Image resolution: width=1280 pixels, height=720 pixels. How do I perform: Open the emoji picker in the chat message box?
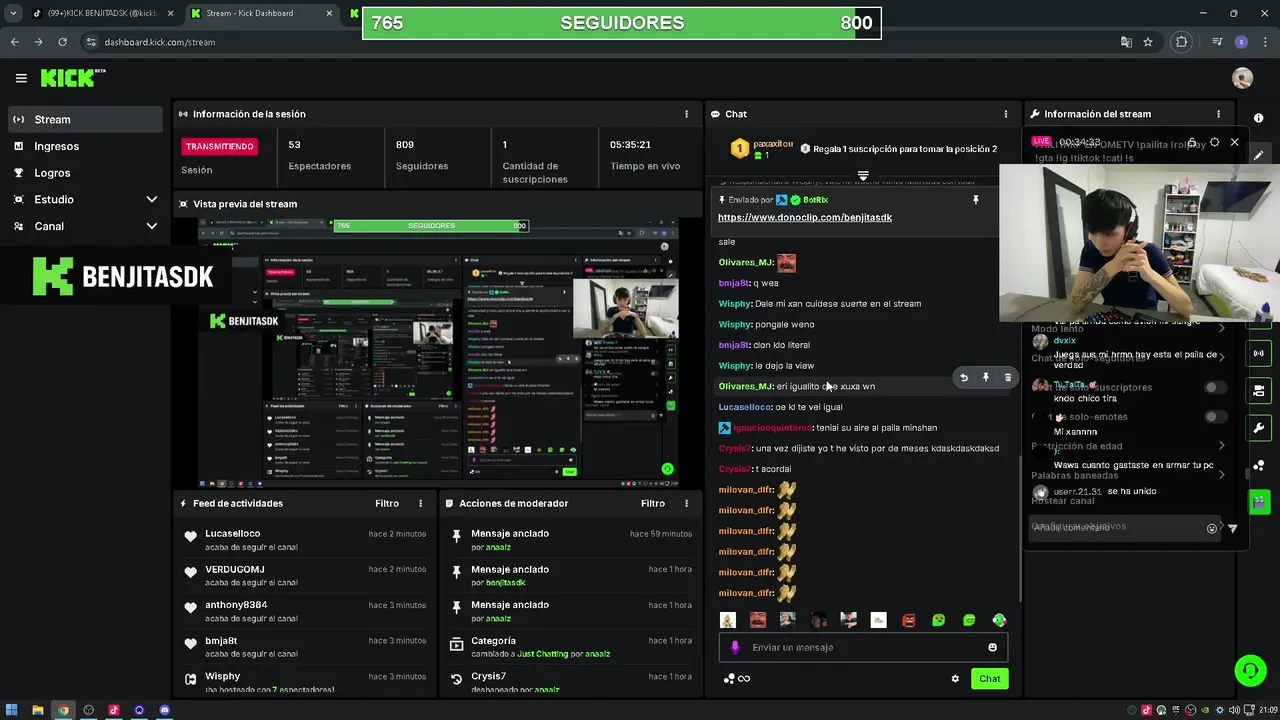pyautogui.click(x=992, y=647)
